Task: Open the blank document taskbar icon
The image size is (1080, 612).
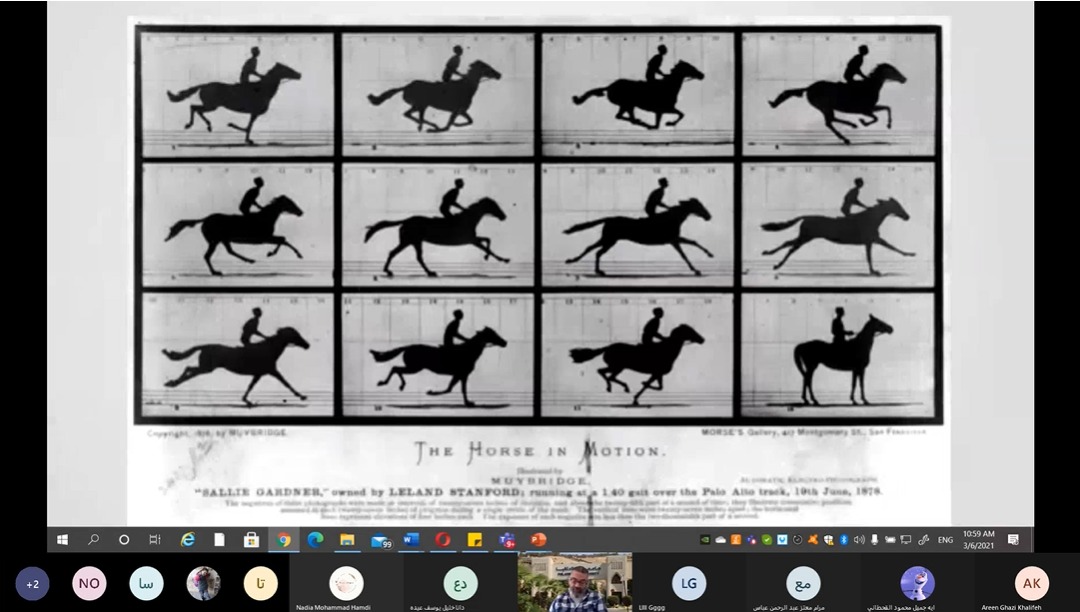Action: click(x=219, y=540)
